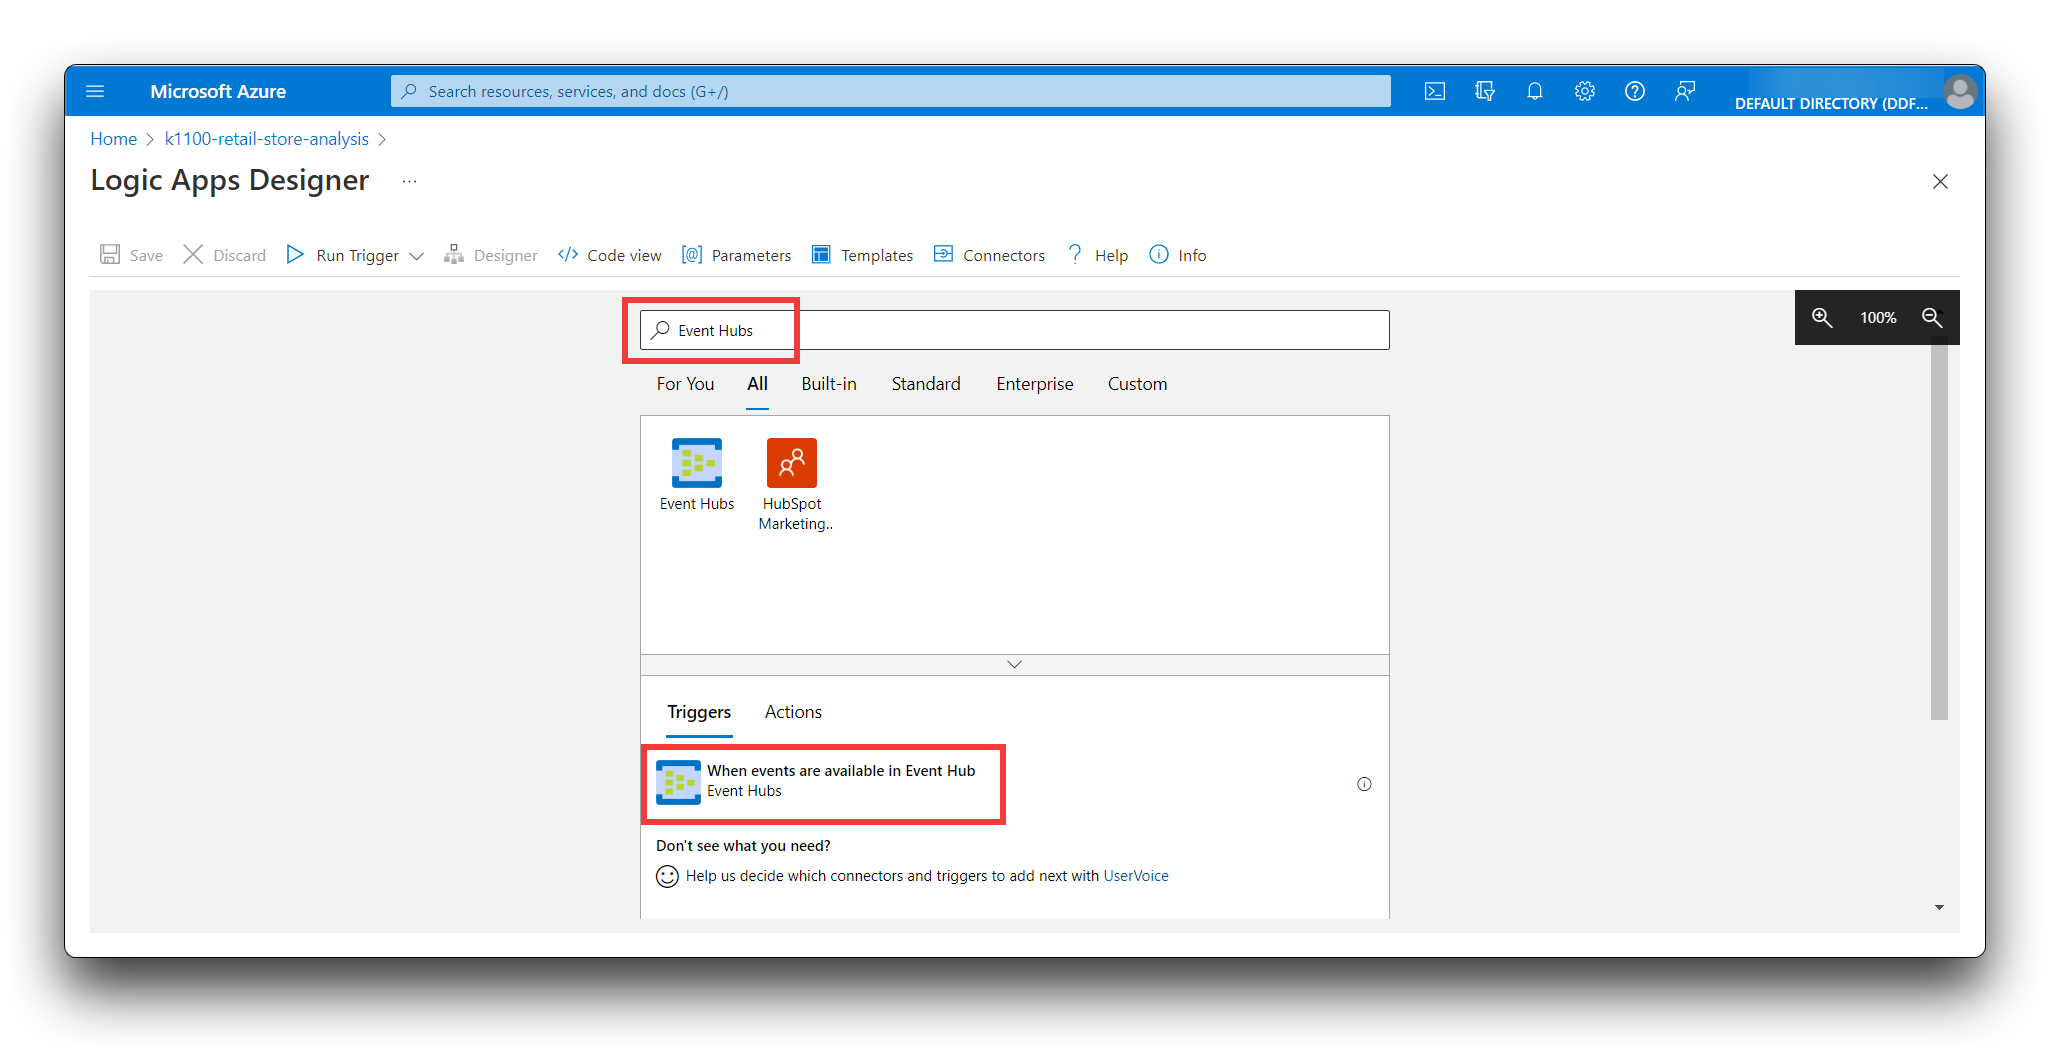Select the HubSpot Marketing connector icon
Screen dimensions: 2050x1054
coord(792,463)
